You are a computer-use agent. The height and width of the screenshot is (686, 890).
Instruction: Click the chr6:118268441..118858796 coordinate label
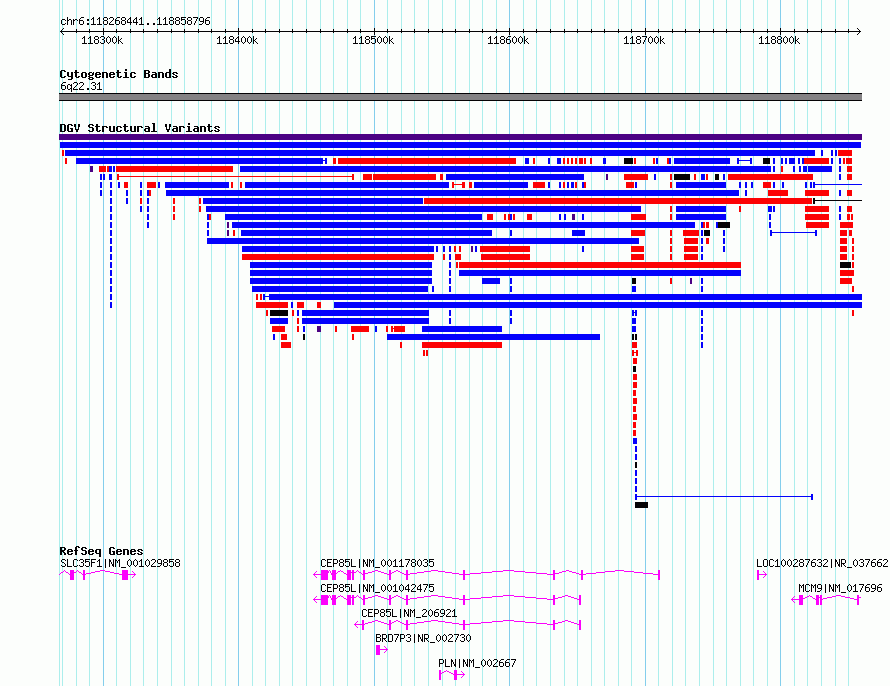click(135, 22)
